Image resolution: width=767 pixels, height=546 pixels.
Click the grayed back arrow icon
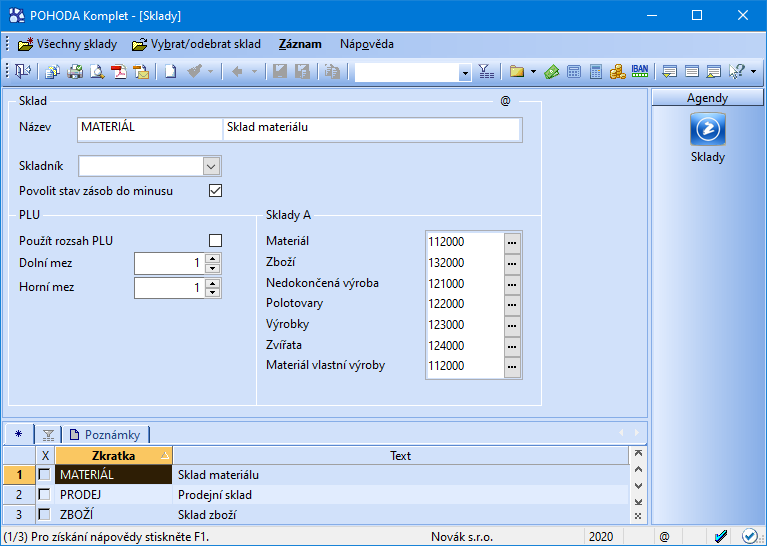click(237, 72)
